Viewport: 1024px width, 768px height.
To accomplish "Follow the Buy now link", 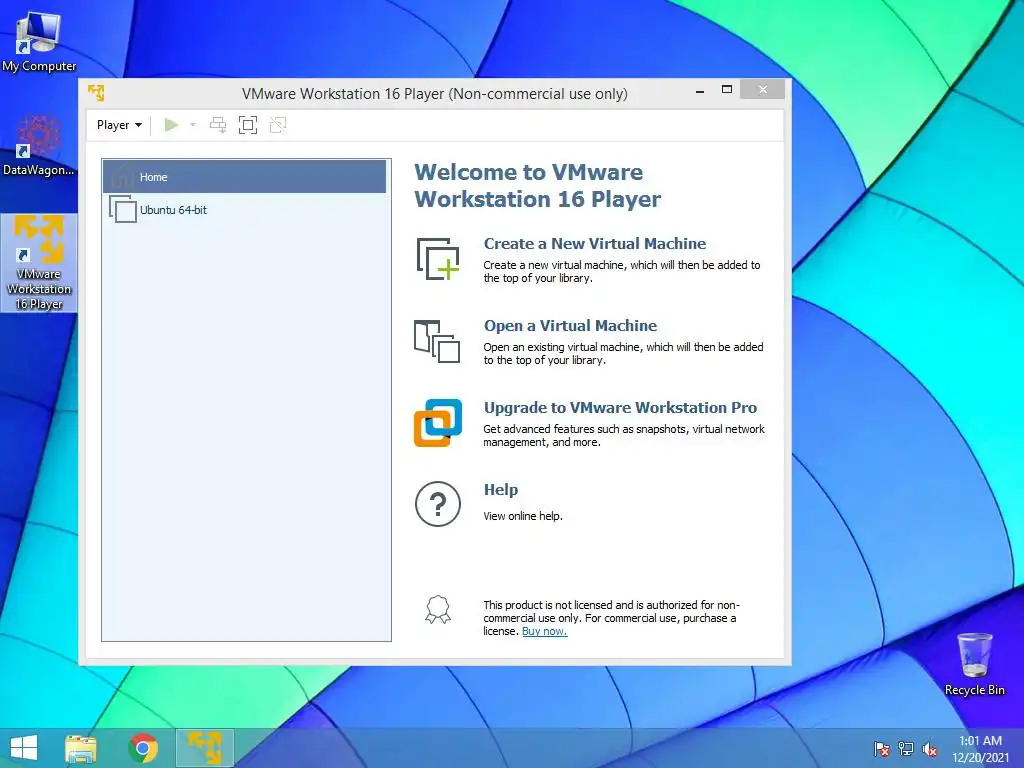I will tap(544, 632).
